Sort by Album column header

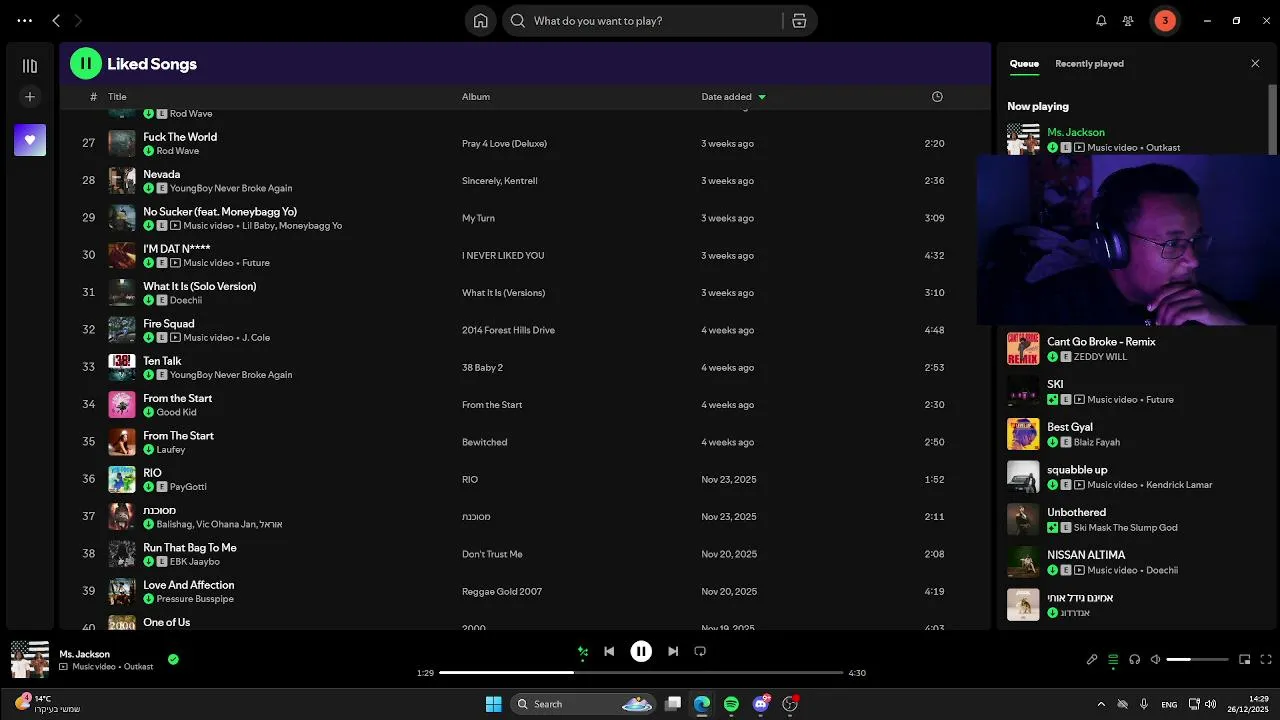tap(476, 97)
